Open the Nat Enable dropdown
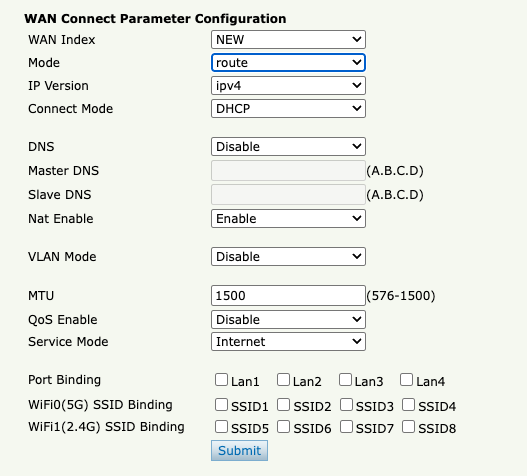This screenshot has height=476, width=527. [288, 219]
